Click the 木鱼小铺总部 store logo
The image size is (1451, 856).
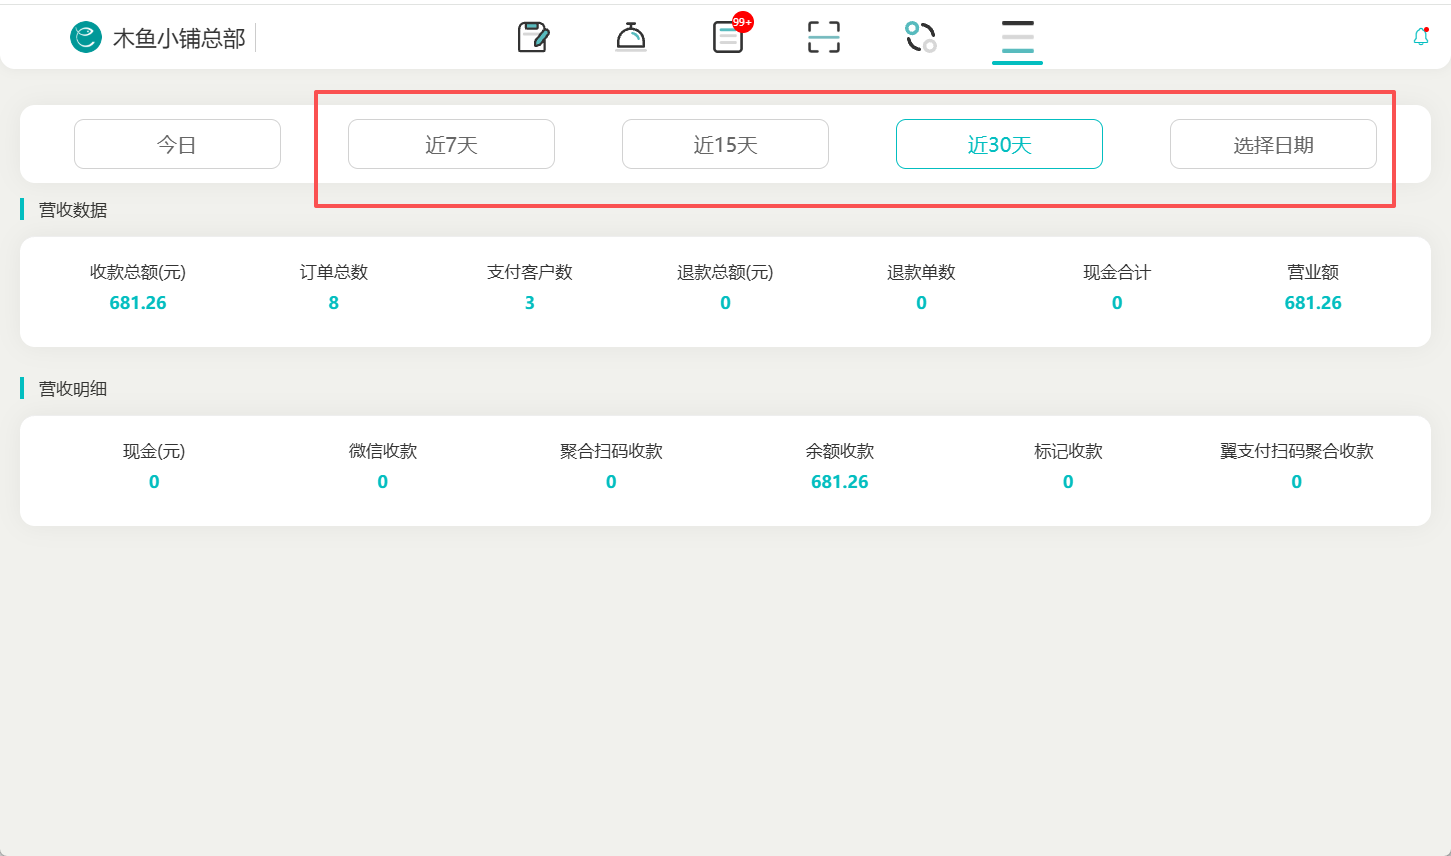tap(86, 38)
